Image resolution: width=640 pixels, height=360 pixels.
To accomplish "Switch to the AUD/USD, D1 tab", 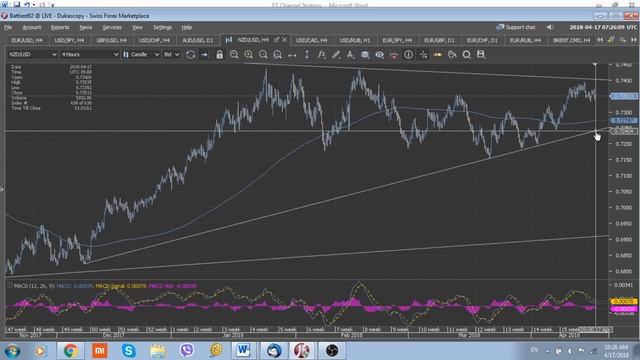I will [x=198, y=40].
